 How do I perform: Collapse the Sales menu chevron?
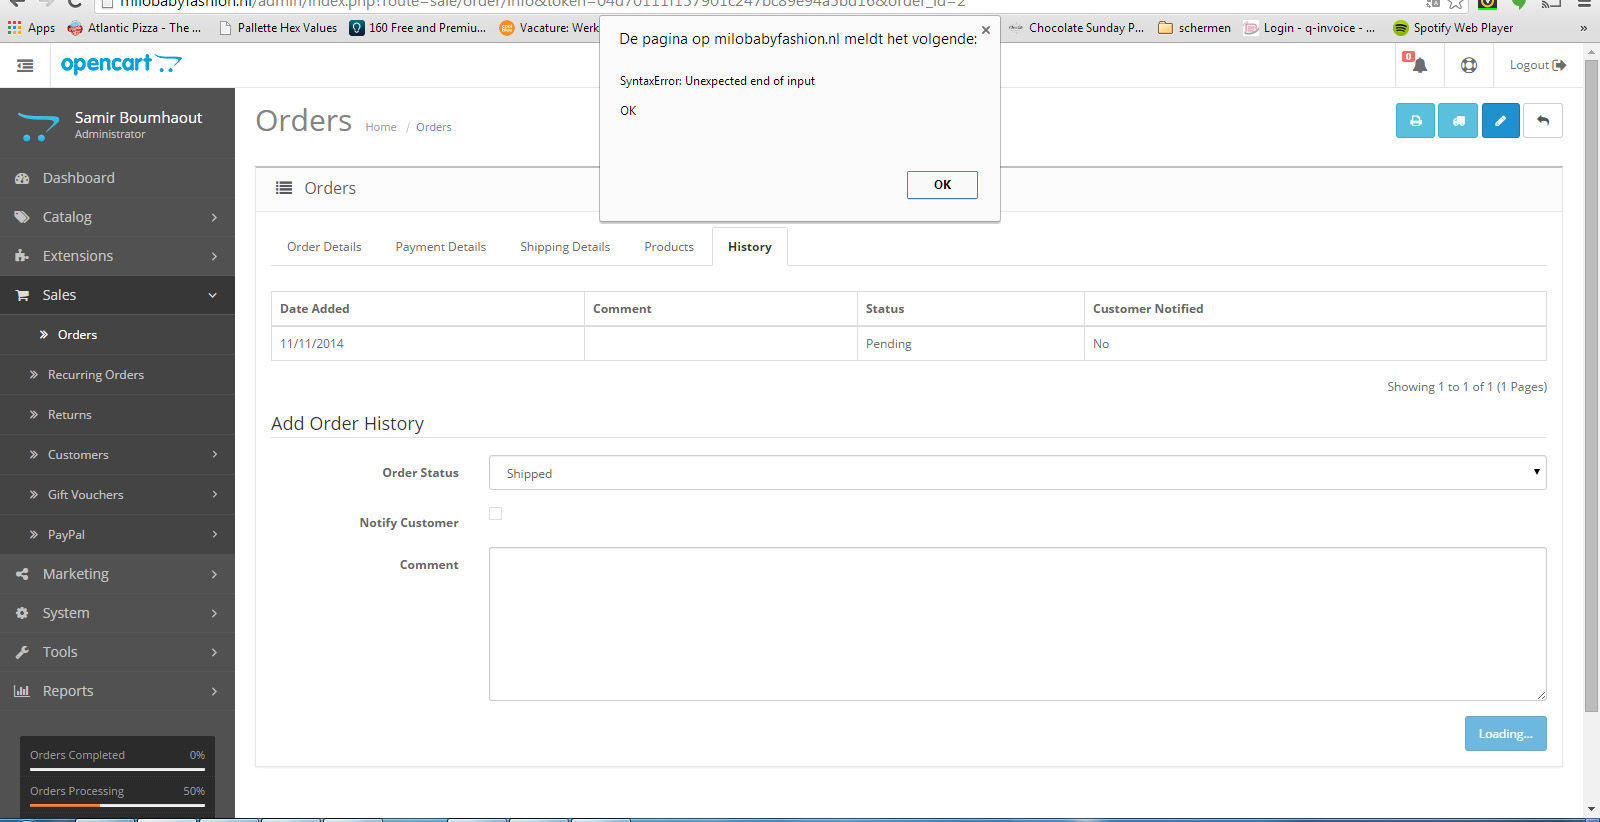213,295
